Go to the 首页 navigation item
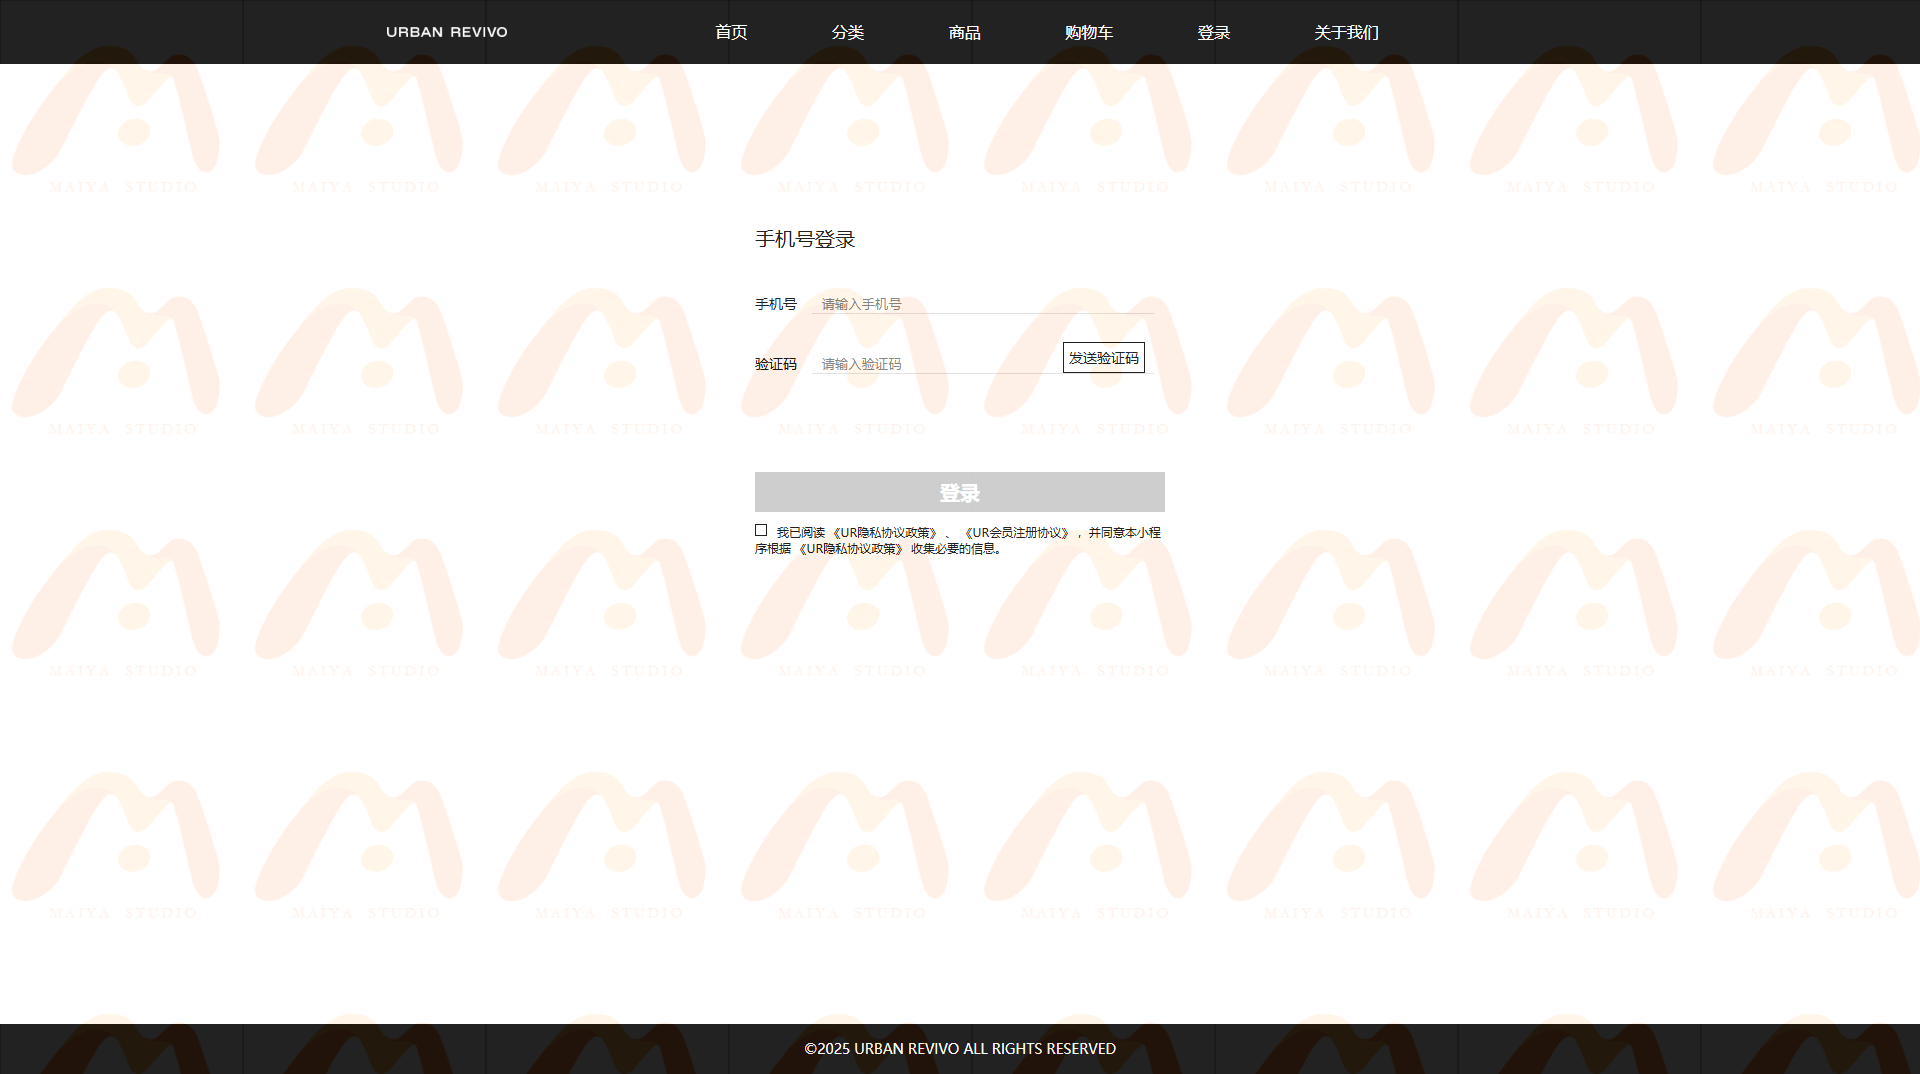 click(x=731, y=32)
